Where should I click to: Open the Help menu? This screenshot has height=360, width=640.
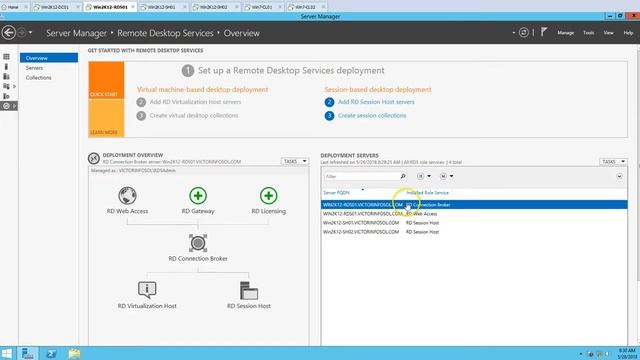tap(628, 33)
